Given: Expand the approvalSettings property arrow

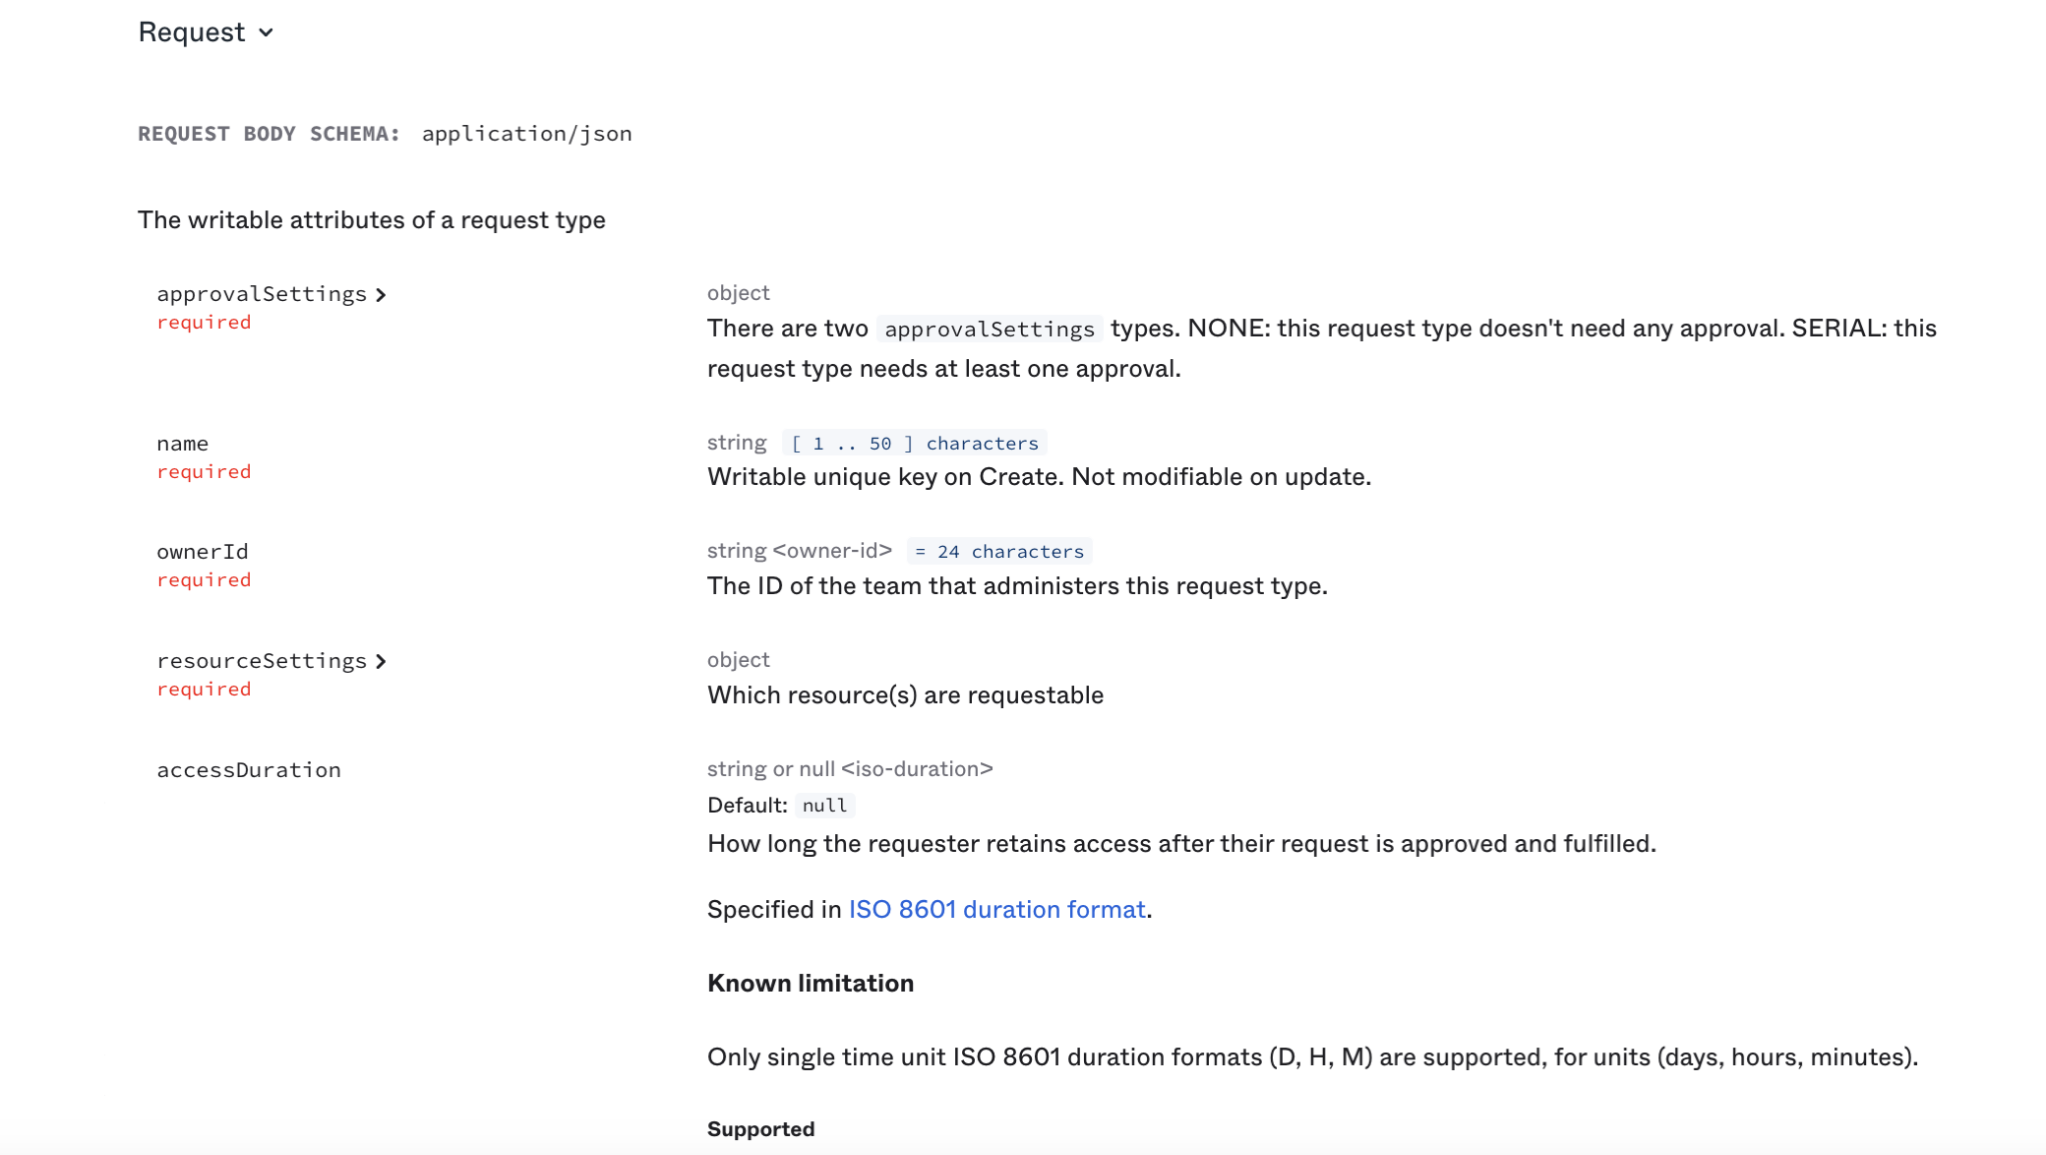Looking at the screenshot, I should pos(381,295).
